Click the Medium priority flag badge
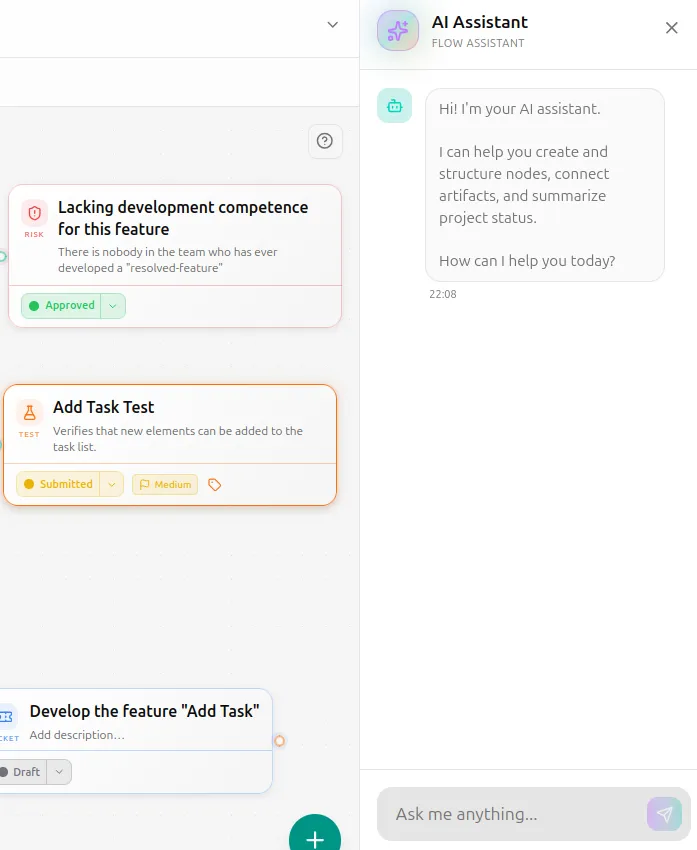This screenshot has height=850, width=697. (165, 485)
